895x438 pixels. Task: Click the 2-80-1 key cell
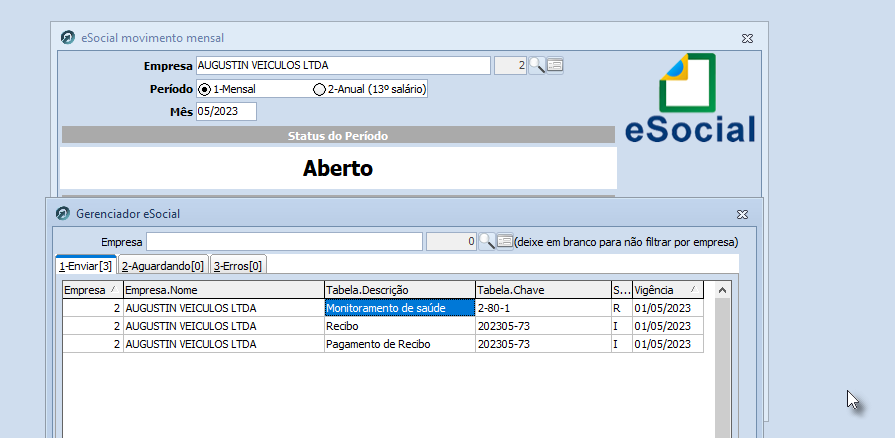coord(543,308)
